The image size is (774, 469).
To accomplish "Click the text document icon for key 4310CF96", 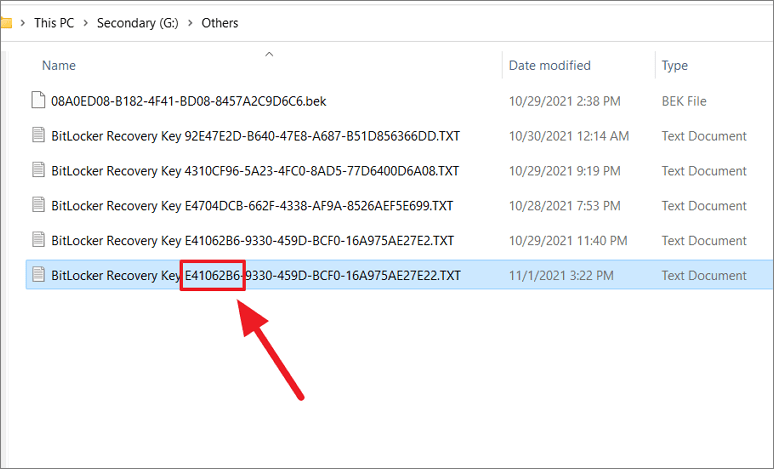I will pyautogui.click(x=38, y=170).
